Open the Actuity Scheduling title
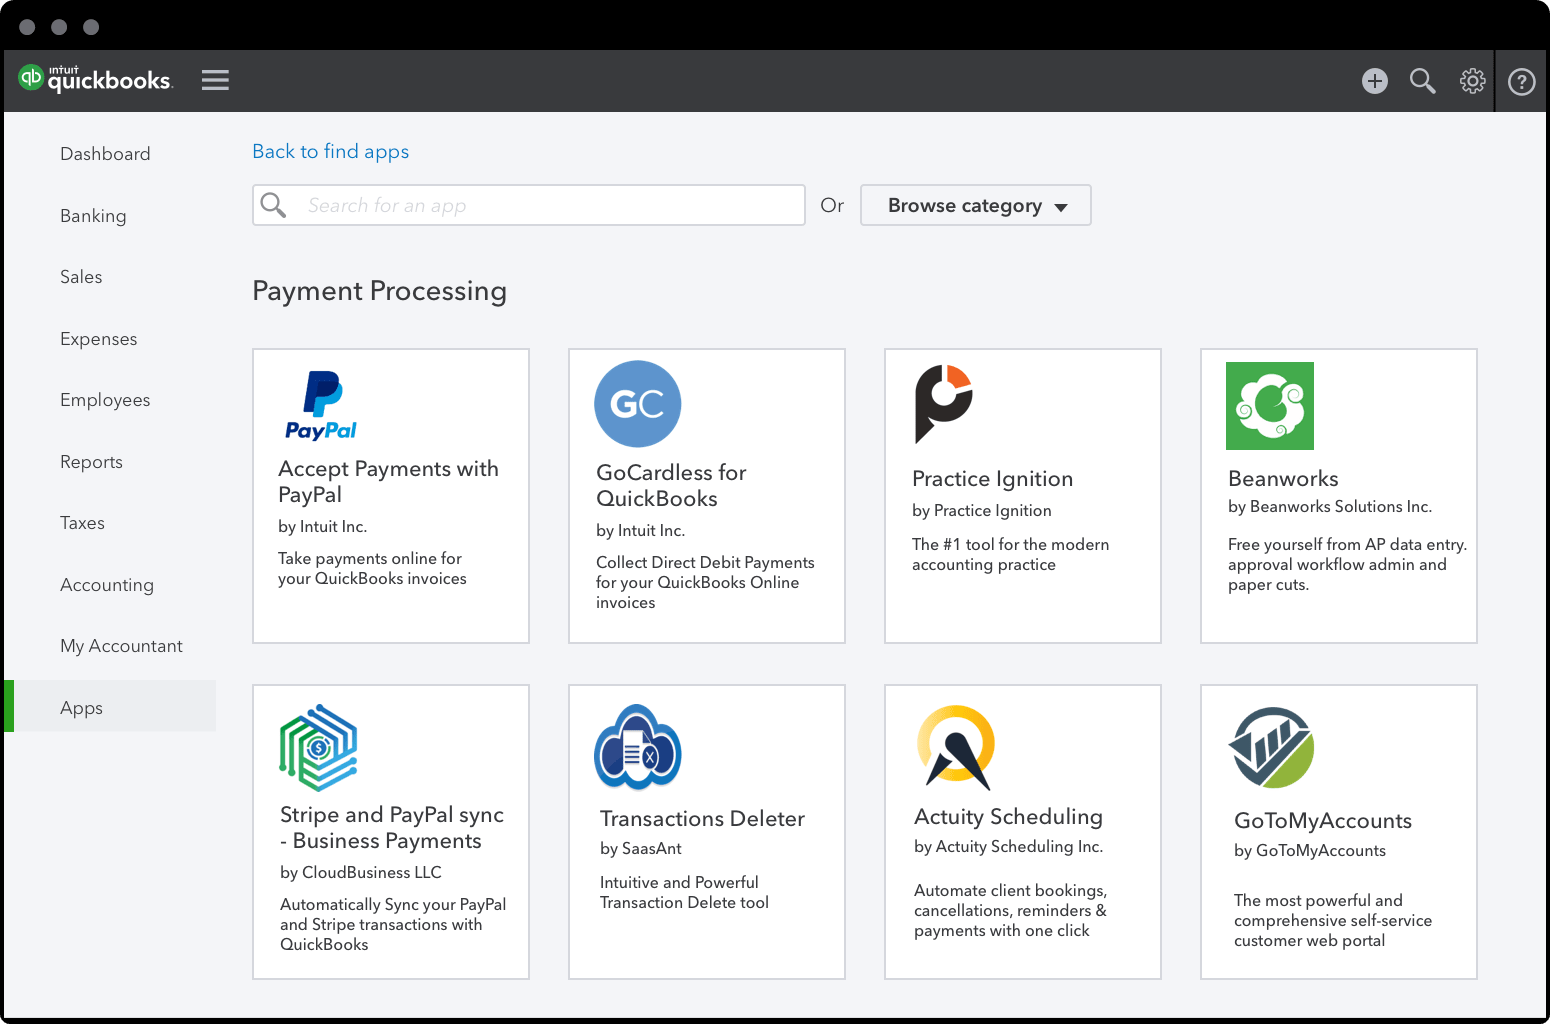 click(x=1008, y=817)
